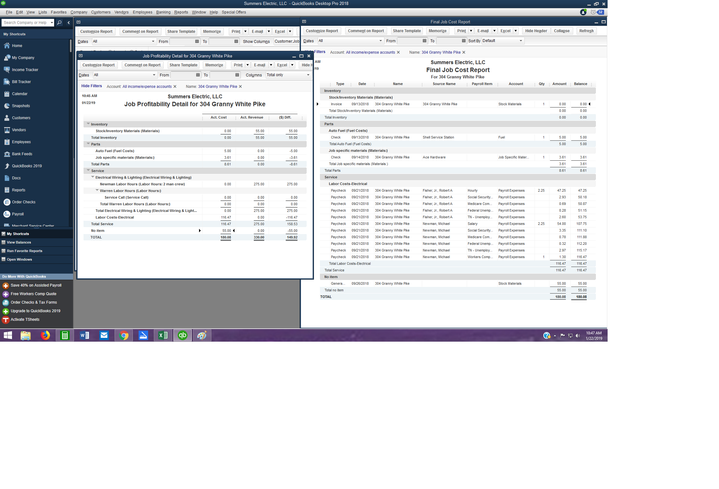The width and height of the screenshot is (719, 489).
Task: Open Print arrow in Final Job Cost Report
Action: click(x=471, y=31)
